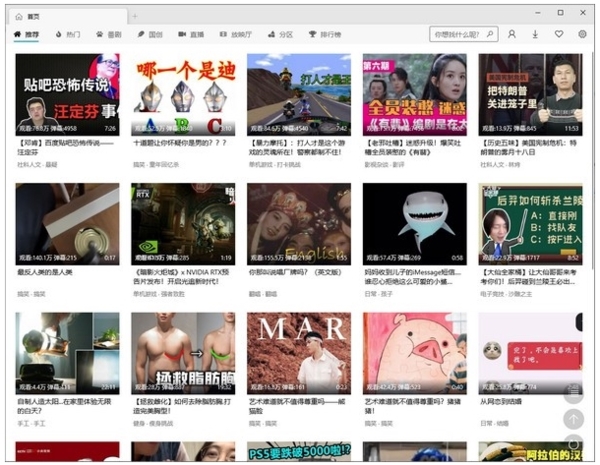
Task: Open the downloads icon in toolbar
Action: coord(535,34)
